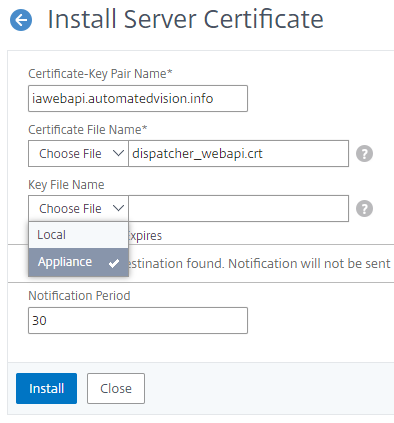Open help icon beside Key File Name field
The height and width of the screenshot is (423, 394).
pos(364,209)
